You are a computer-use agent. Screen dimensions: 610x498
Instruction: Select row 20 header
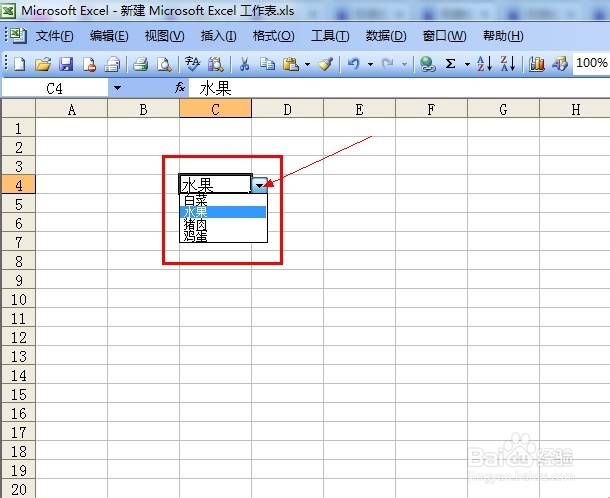point(18,489)
